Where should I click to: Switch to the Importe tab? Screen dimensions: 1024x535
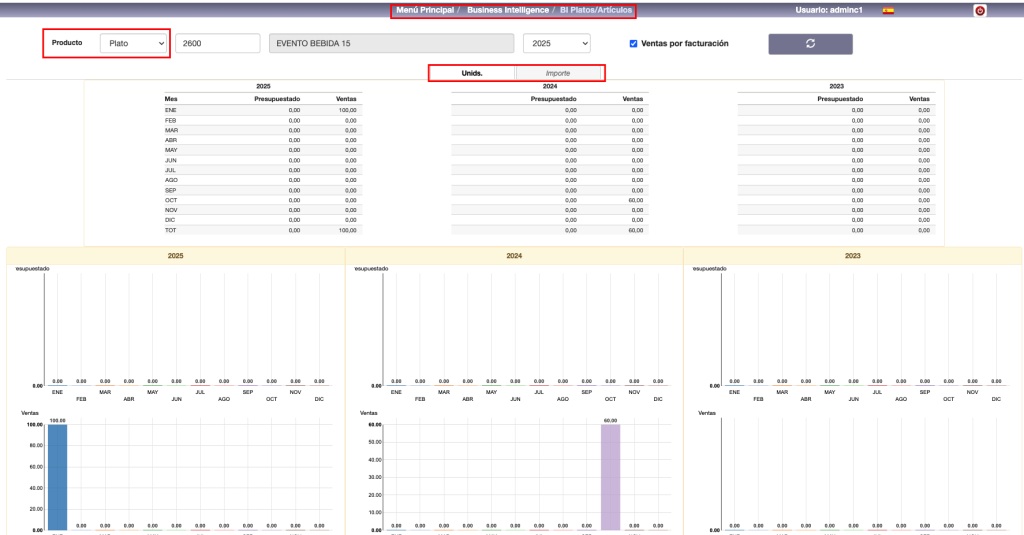click(x=558, y=73)
